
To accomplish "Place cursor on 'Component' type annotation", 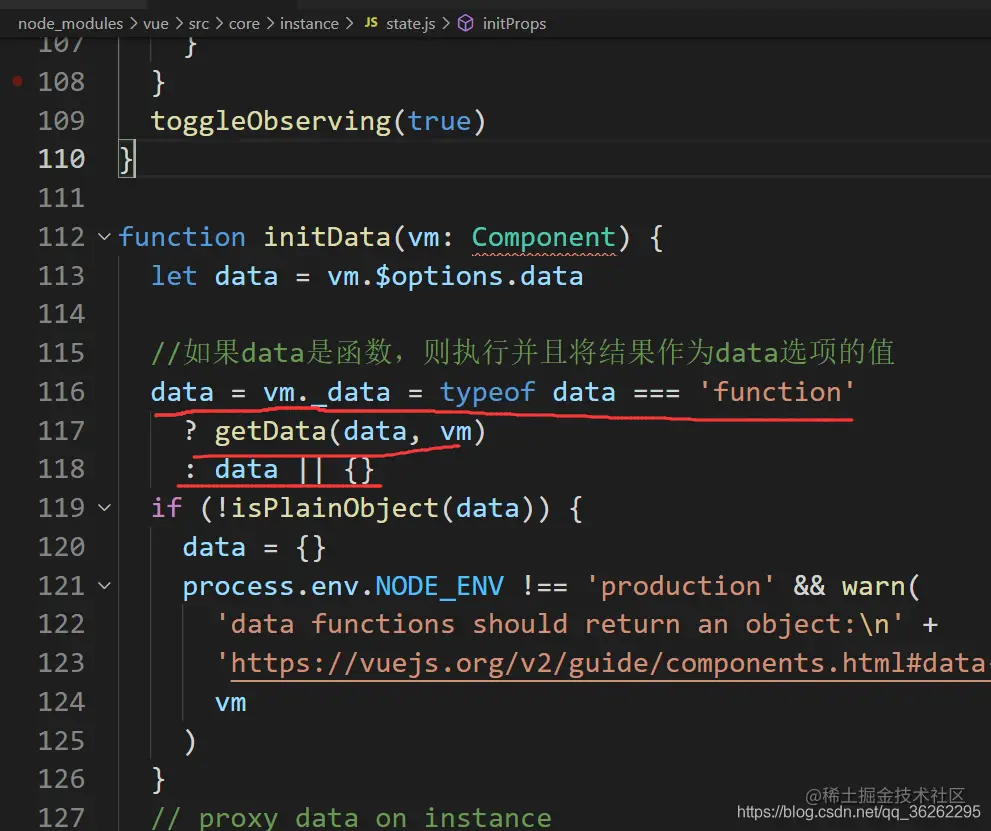I will 544,238.
